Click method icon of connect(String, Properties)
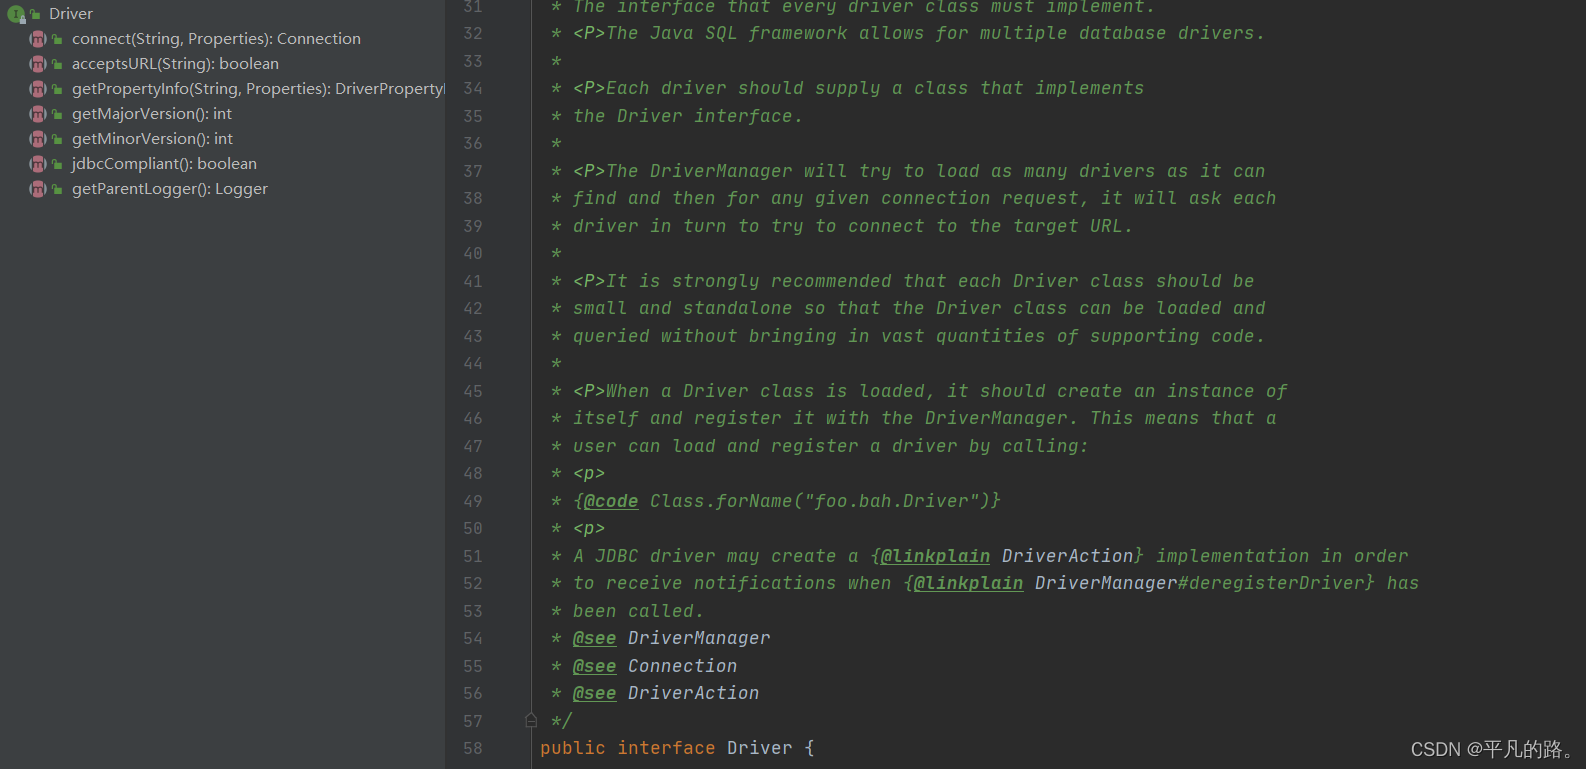The width and height of the screenshot is (1586, 769). (38, 39)
